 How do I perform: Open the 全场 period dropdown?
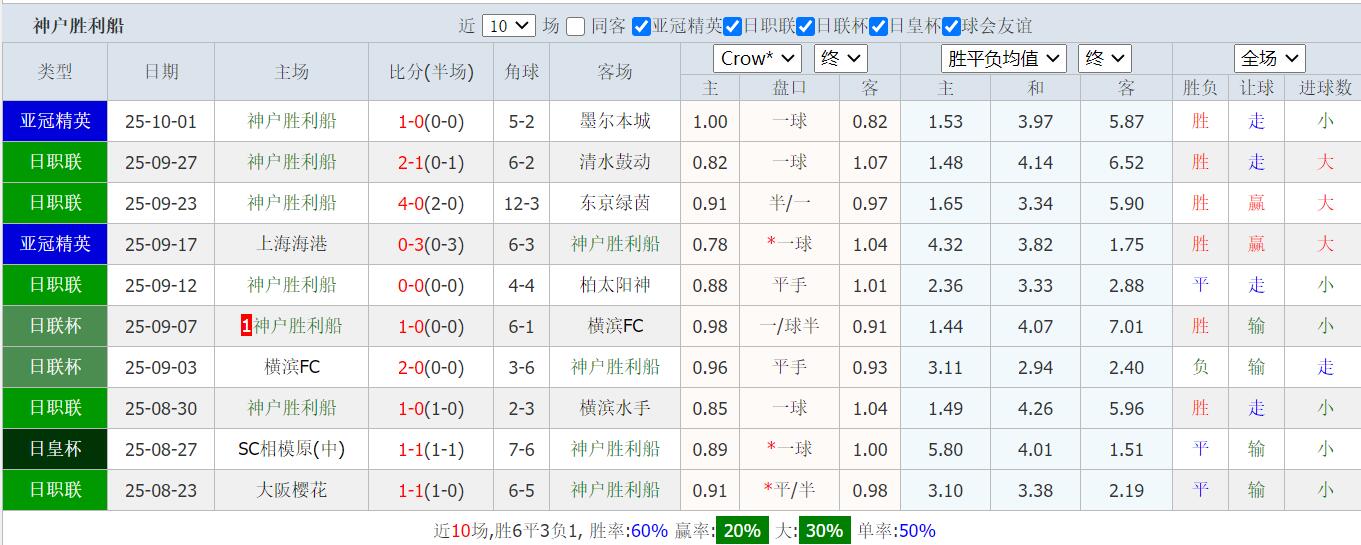pyautogui.click(x=1269, y=59)
